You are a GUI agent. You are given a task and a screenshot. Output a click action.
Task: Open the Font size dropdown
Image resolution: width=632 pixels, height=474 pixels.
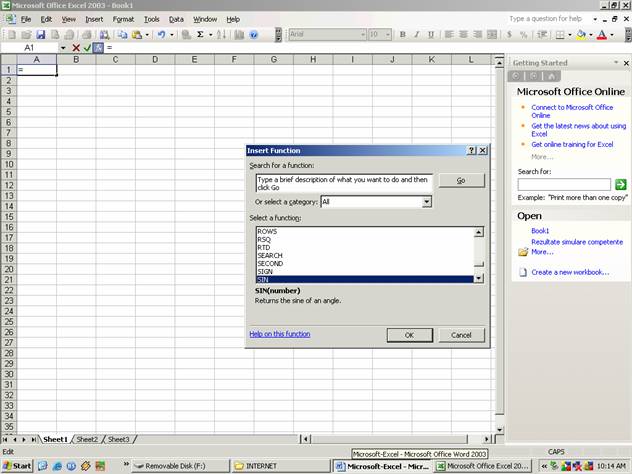(388, 35)
